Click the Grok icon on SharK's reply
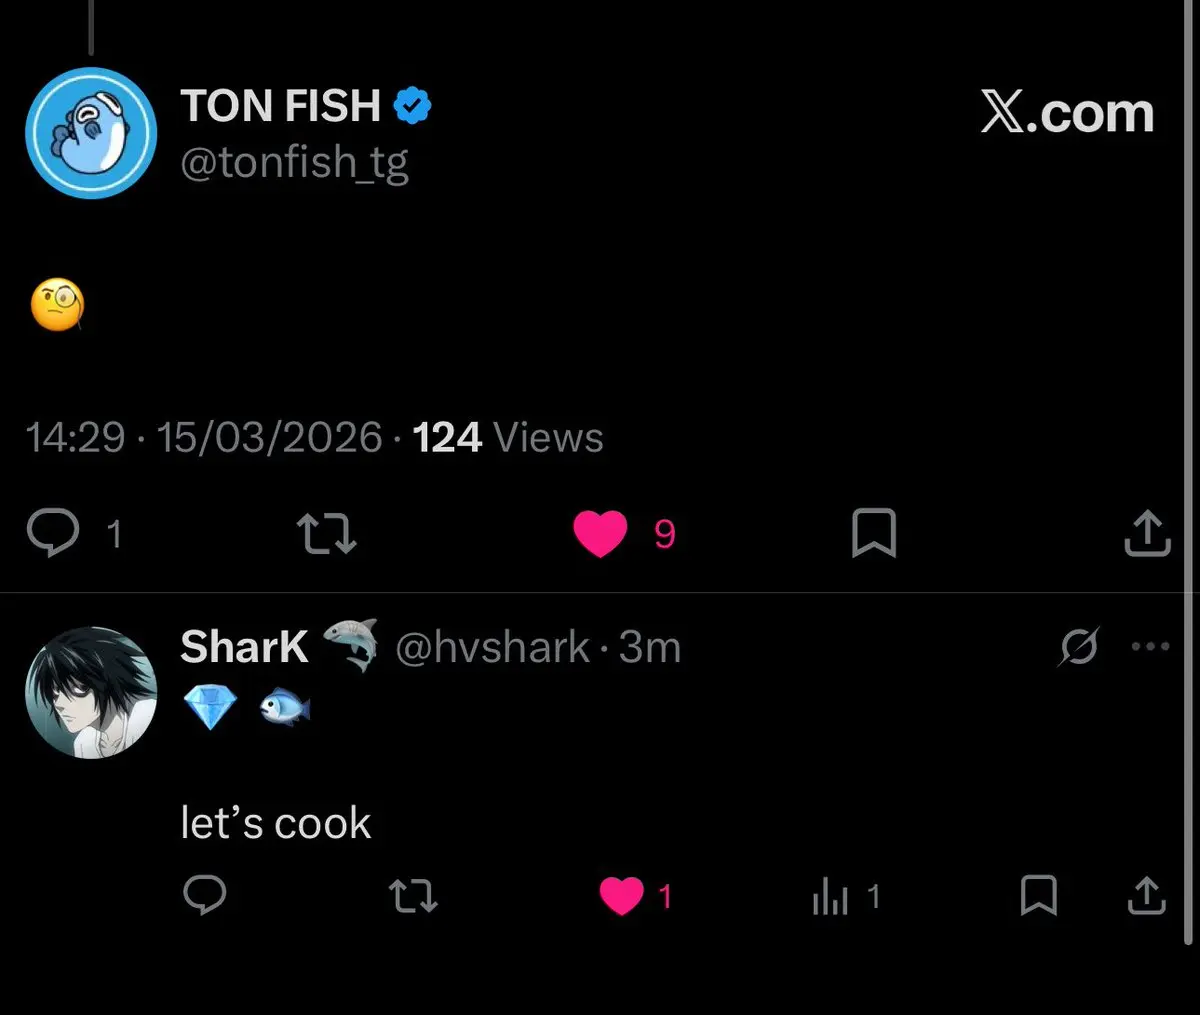The height and width of the screenshot is (1015, 1200). 1079,647
